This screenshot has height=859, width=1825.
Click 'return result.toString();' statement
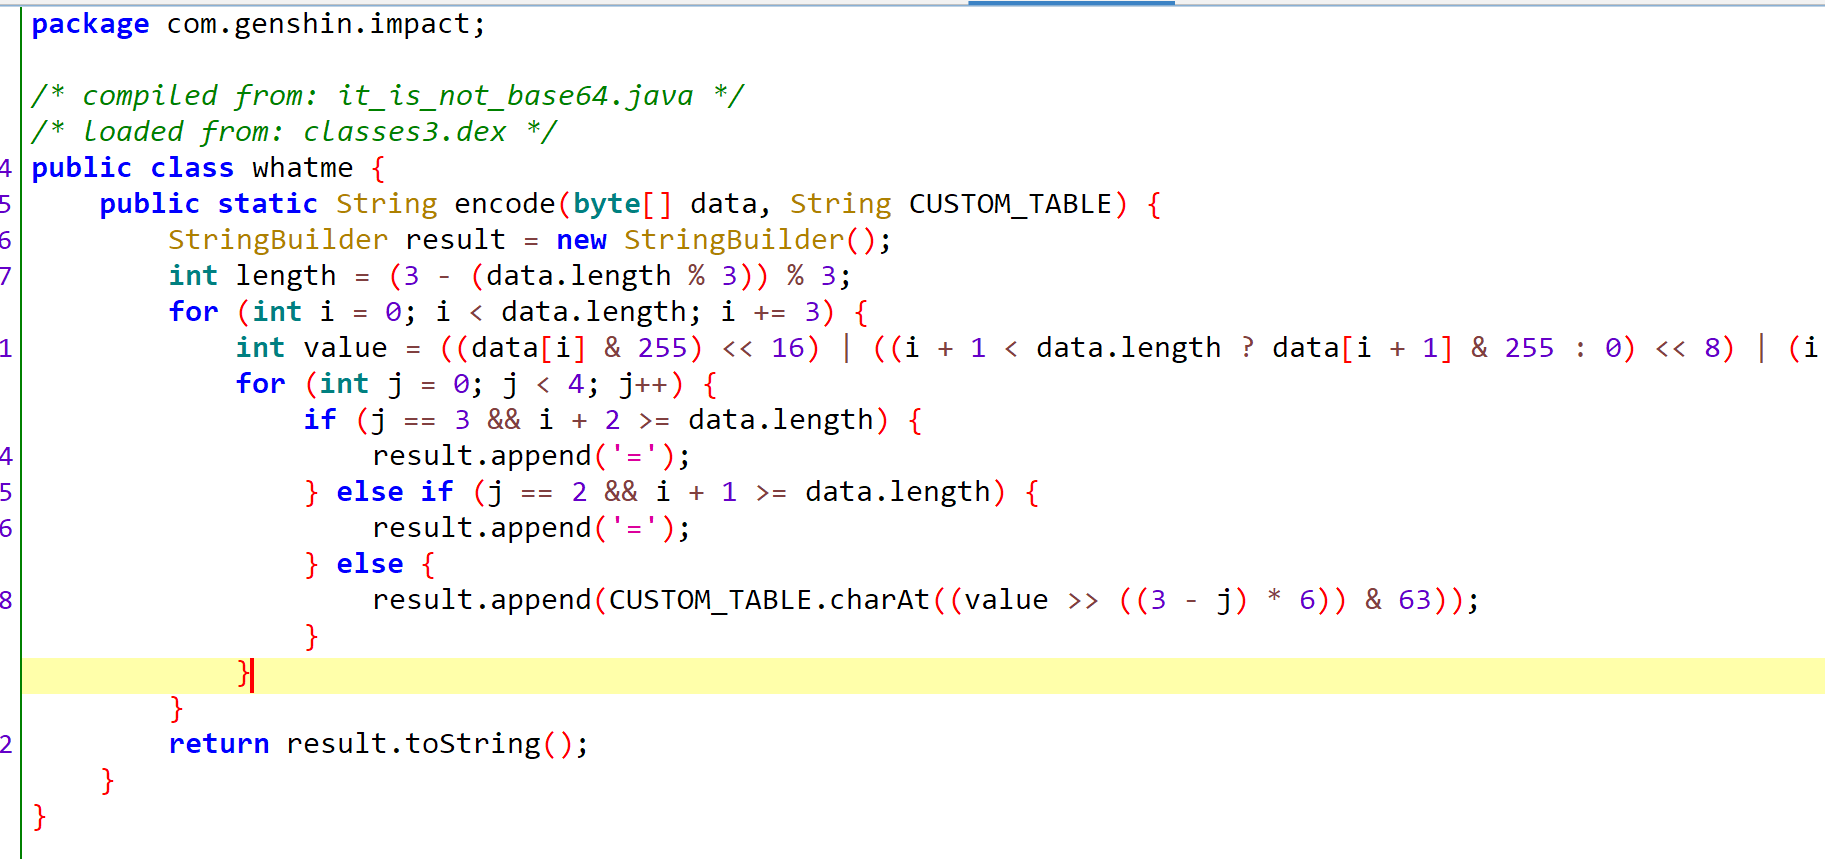tap(378, 744)
